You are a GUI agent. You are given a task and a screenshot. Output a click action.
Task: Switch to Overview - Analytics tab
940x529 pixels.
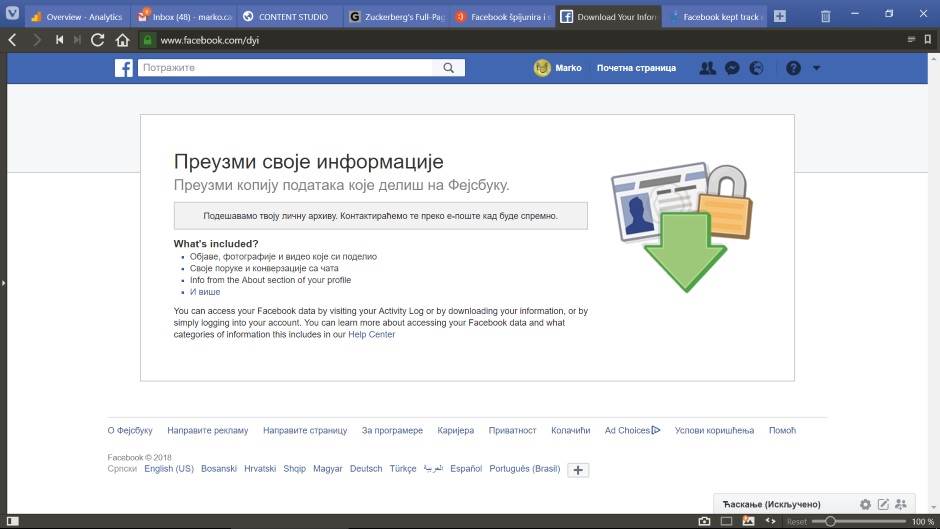pyautogui.click(x=76, y=17)
